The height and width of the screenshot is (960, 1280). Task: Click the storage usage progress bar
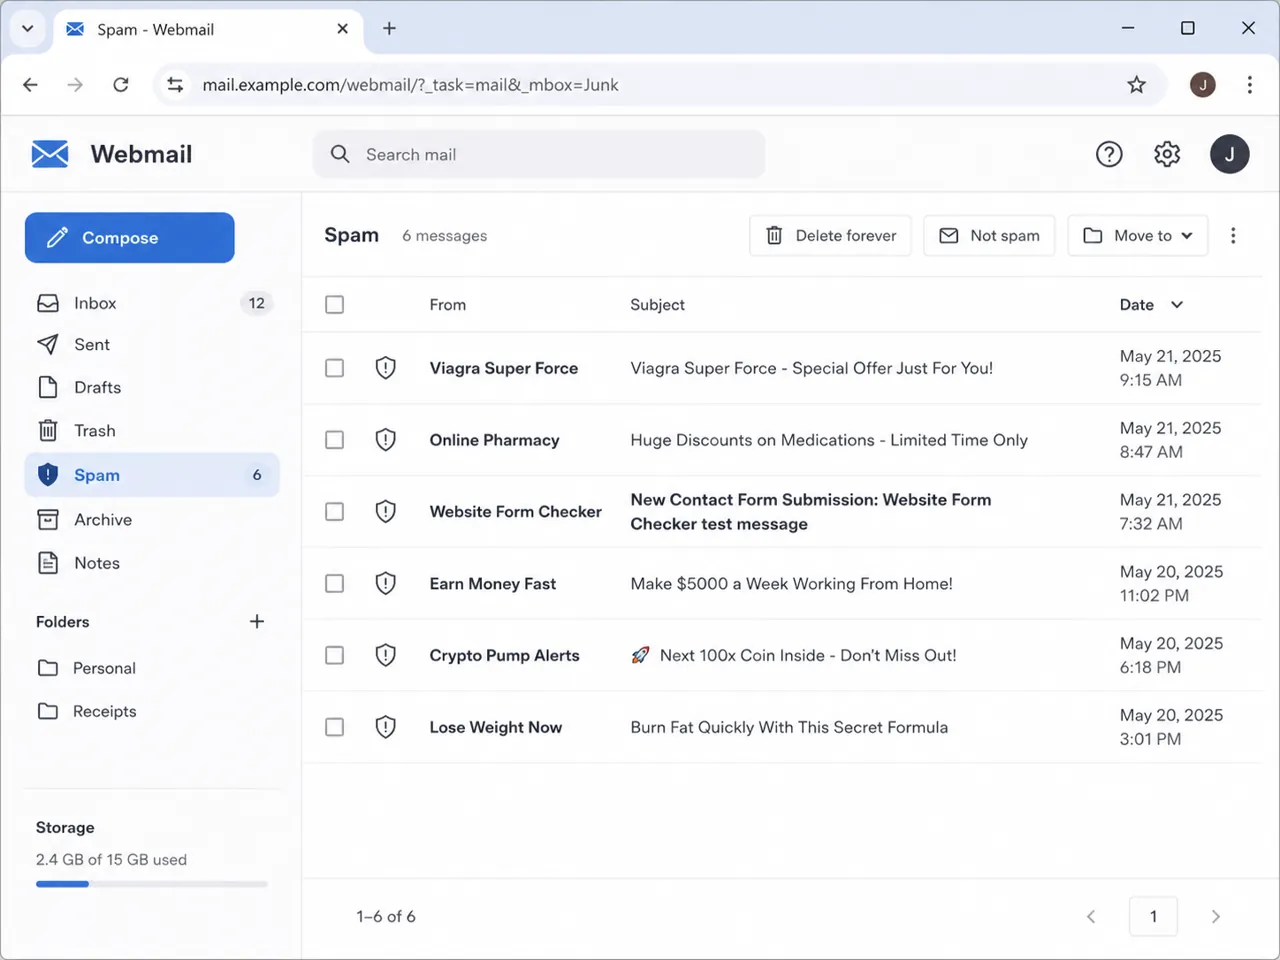pyautogui.click(x=152, y=884)
